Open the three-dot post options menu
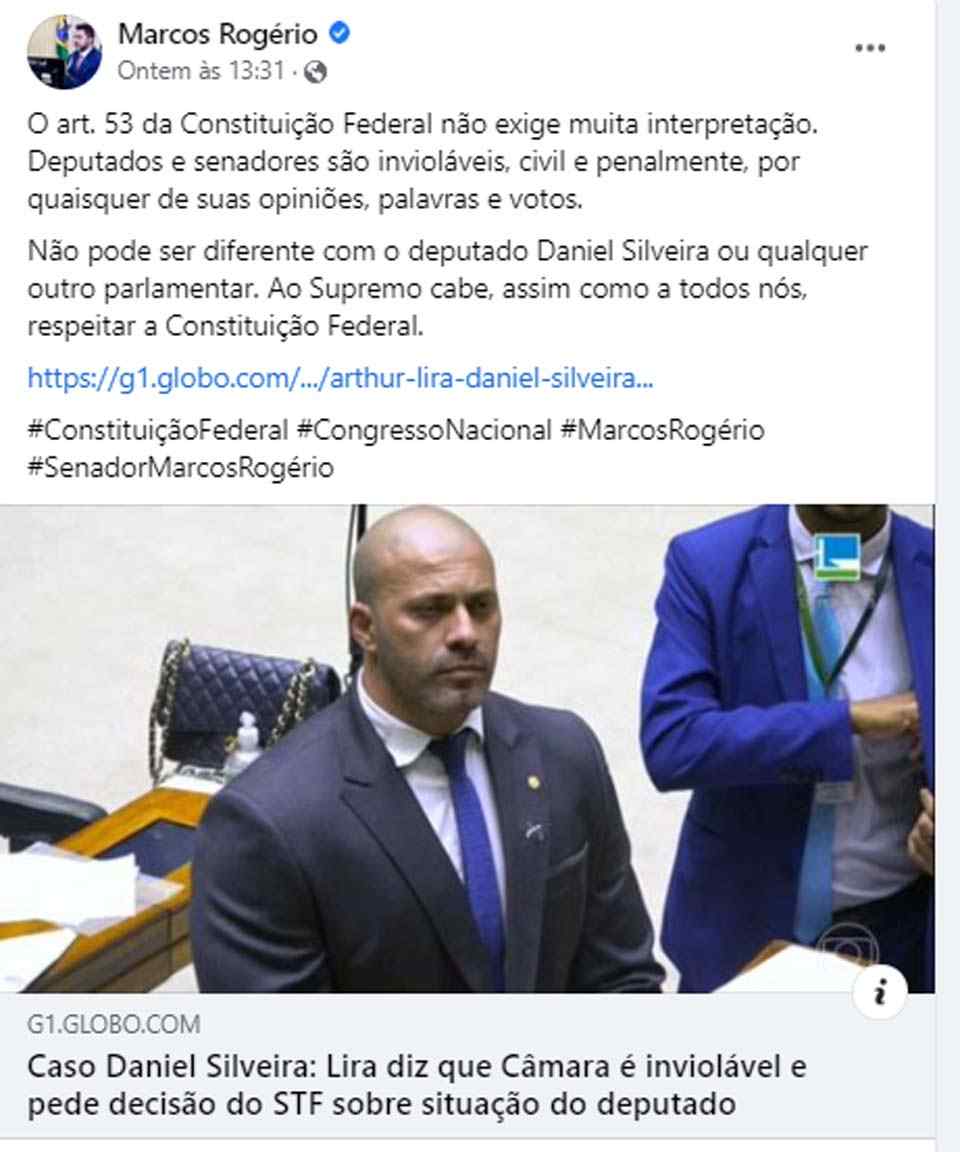The height and width of the screenshot is (1152, 960). click(x=870, y=48)
